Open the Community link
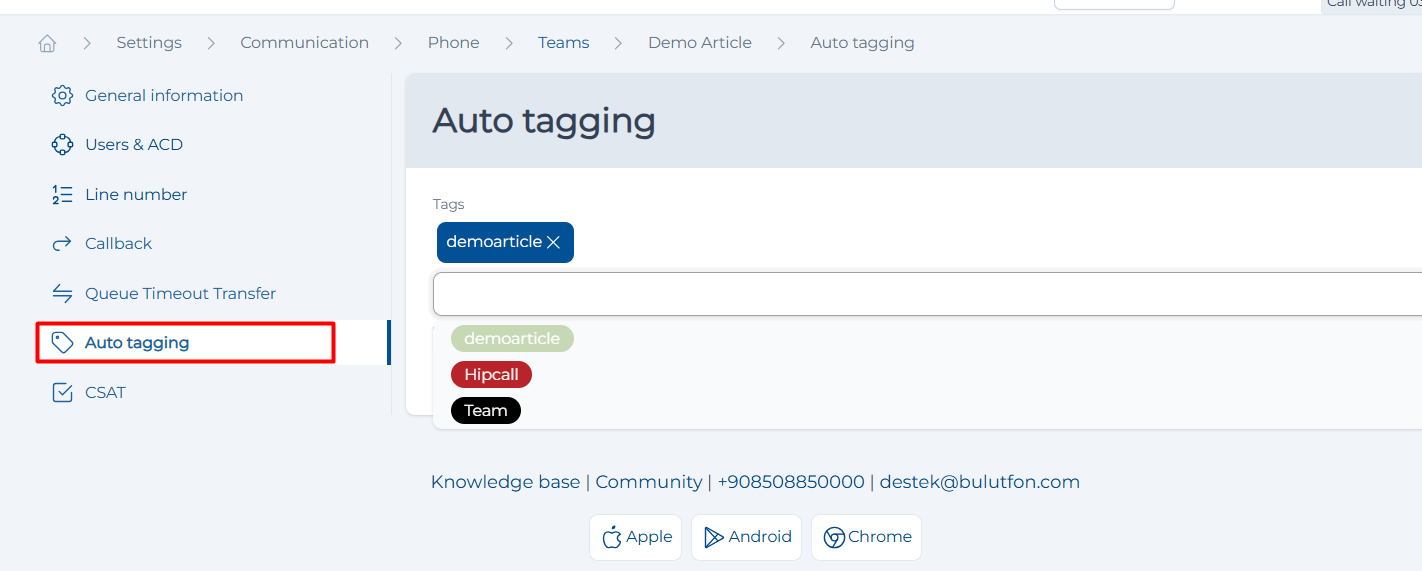 tap(649, 482)
